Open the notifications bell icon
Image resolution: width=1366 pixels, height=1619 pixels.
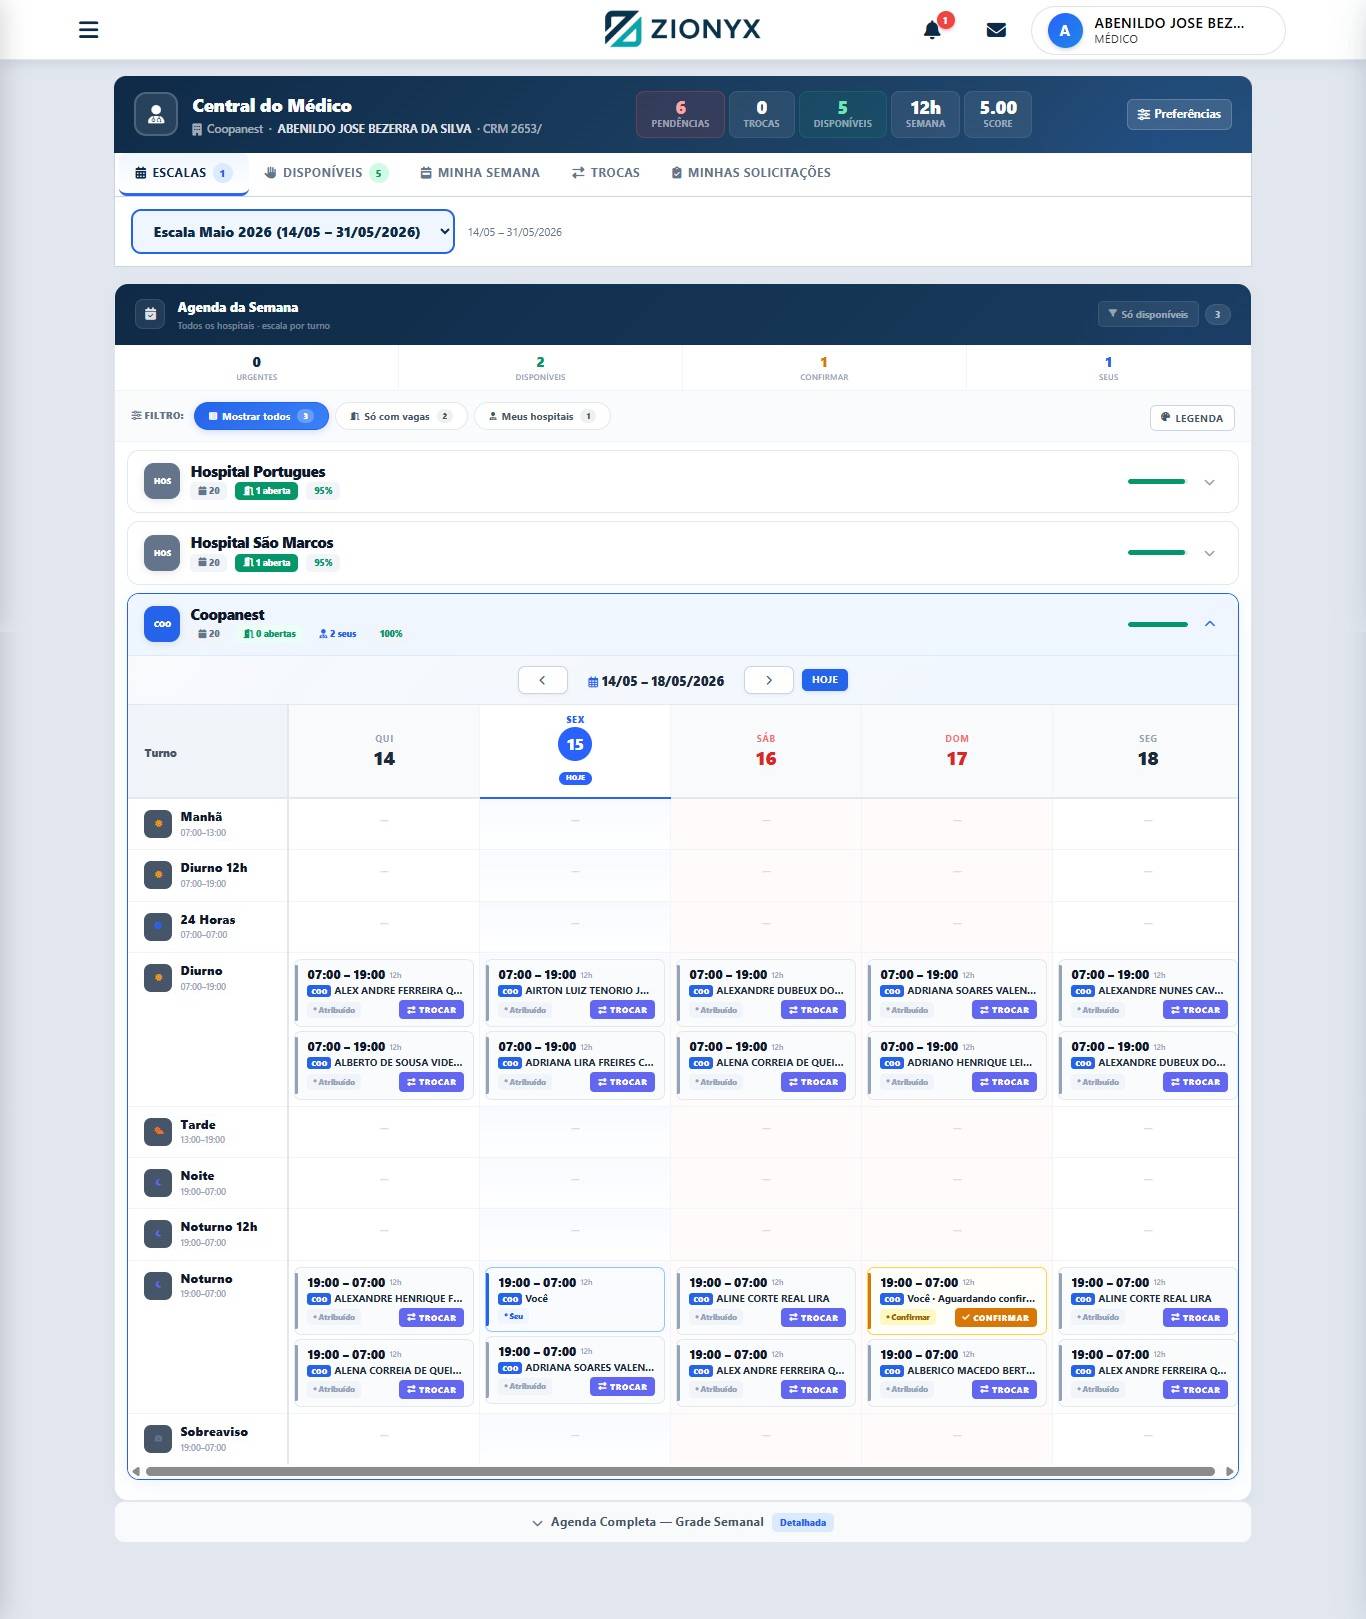pos(932,30)
